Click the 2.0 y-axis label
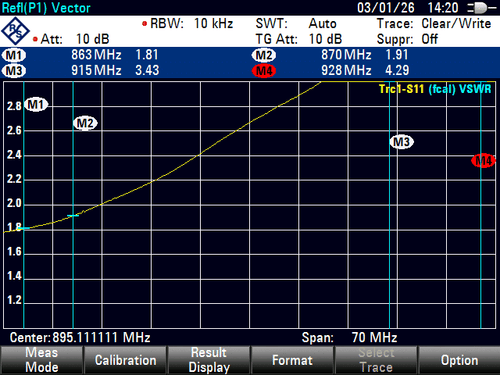500x375 pixels. point(14,203)
